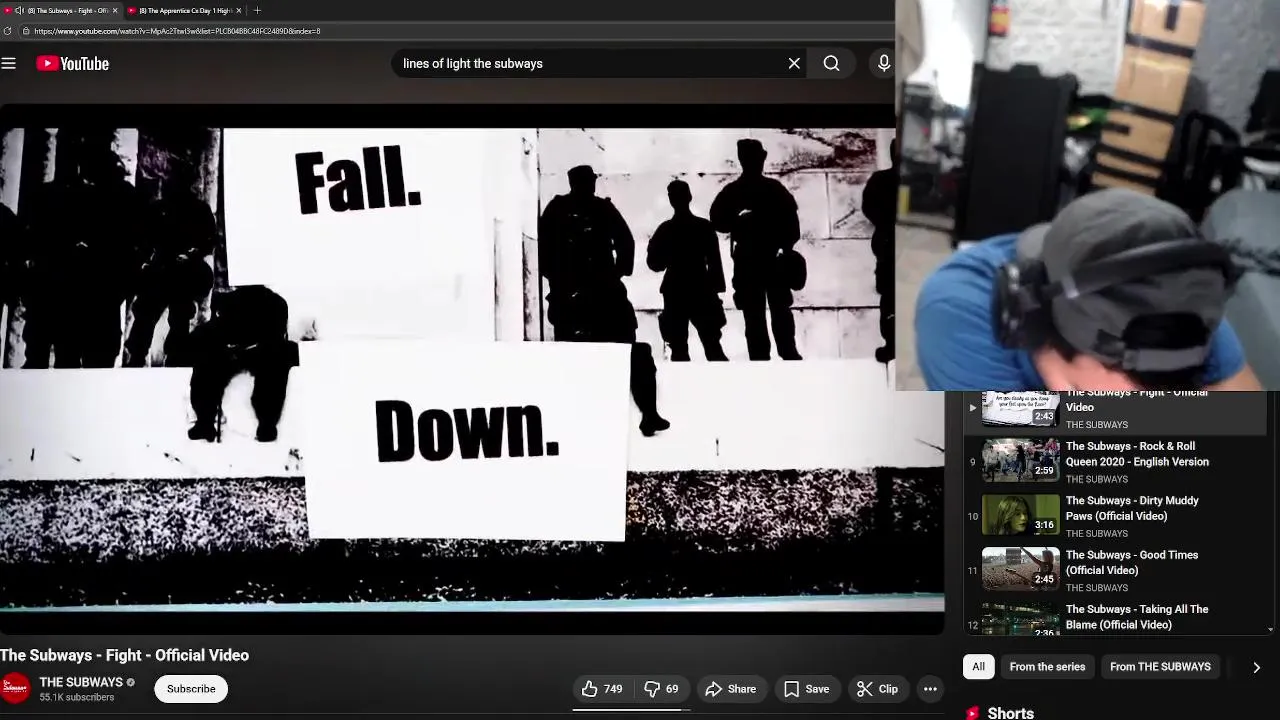The image size is (1280, 720).
Task: Open the Shorts section icon
Action: click(973, 713)
